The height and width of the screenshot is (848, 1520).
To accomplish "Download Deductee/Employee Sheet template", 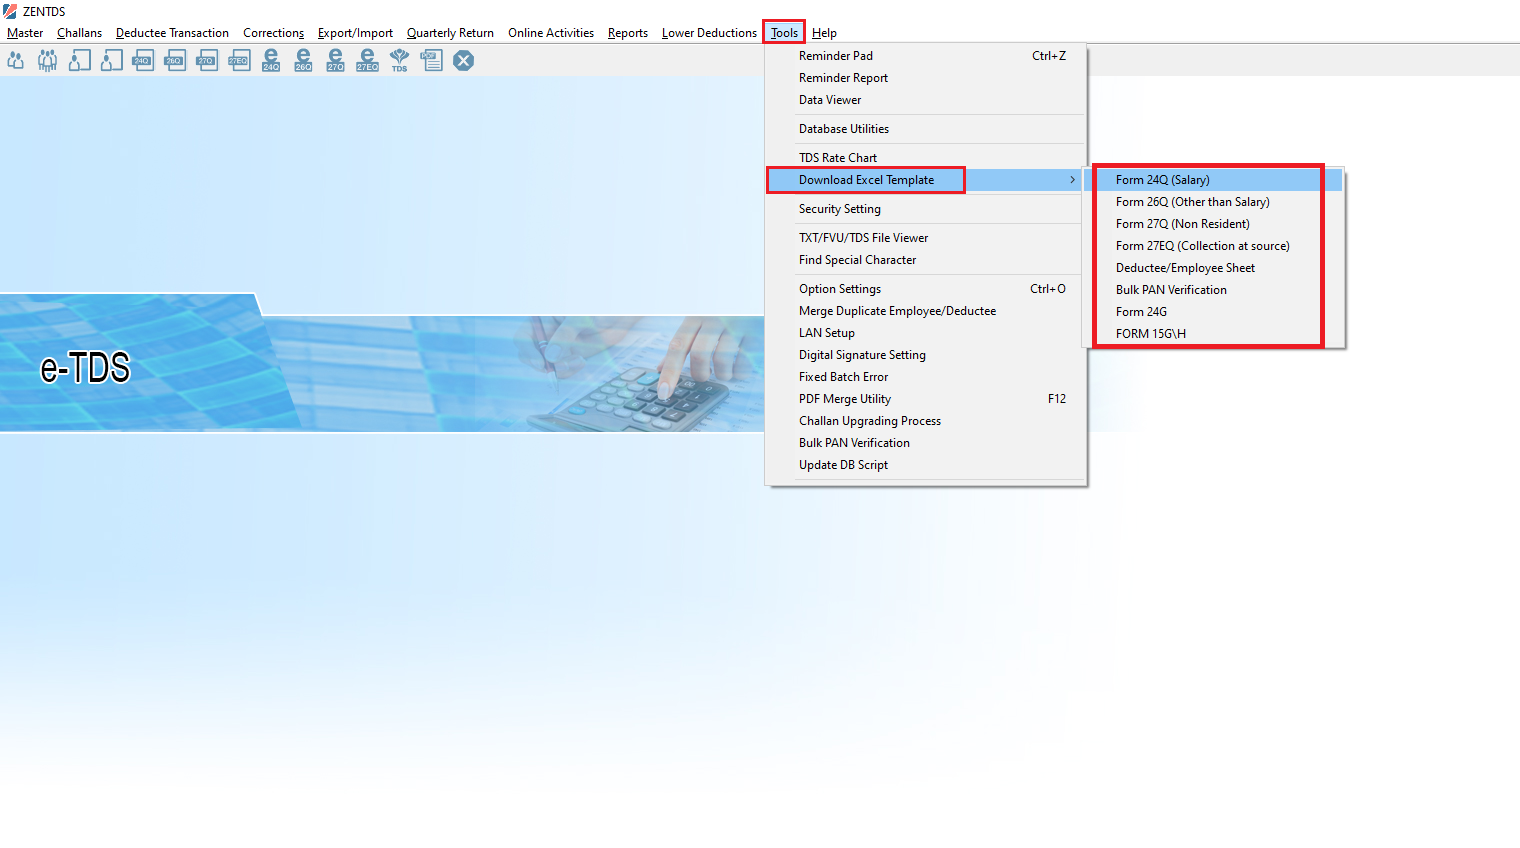I will [x=1214, y=268].
